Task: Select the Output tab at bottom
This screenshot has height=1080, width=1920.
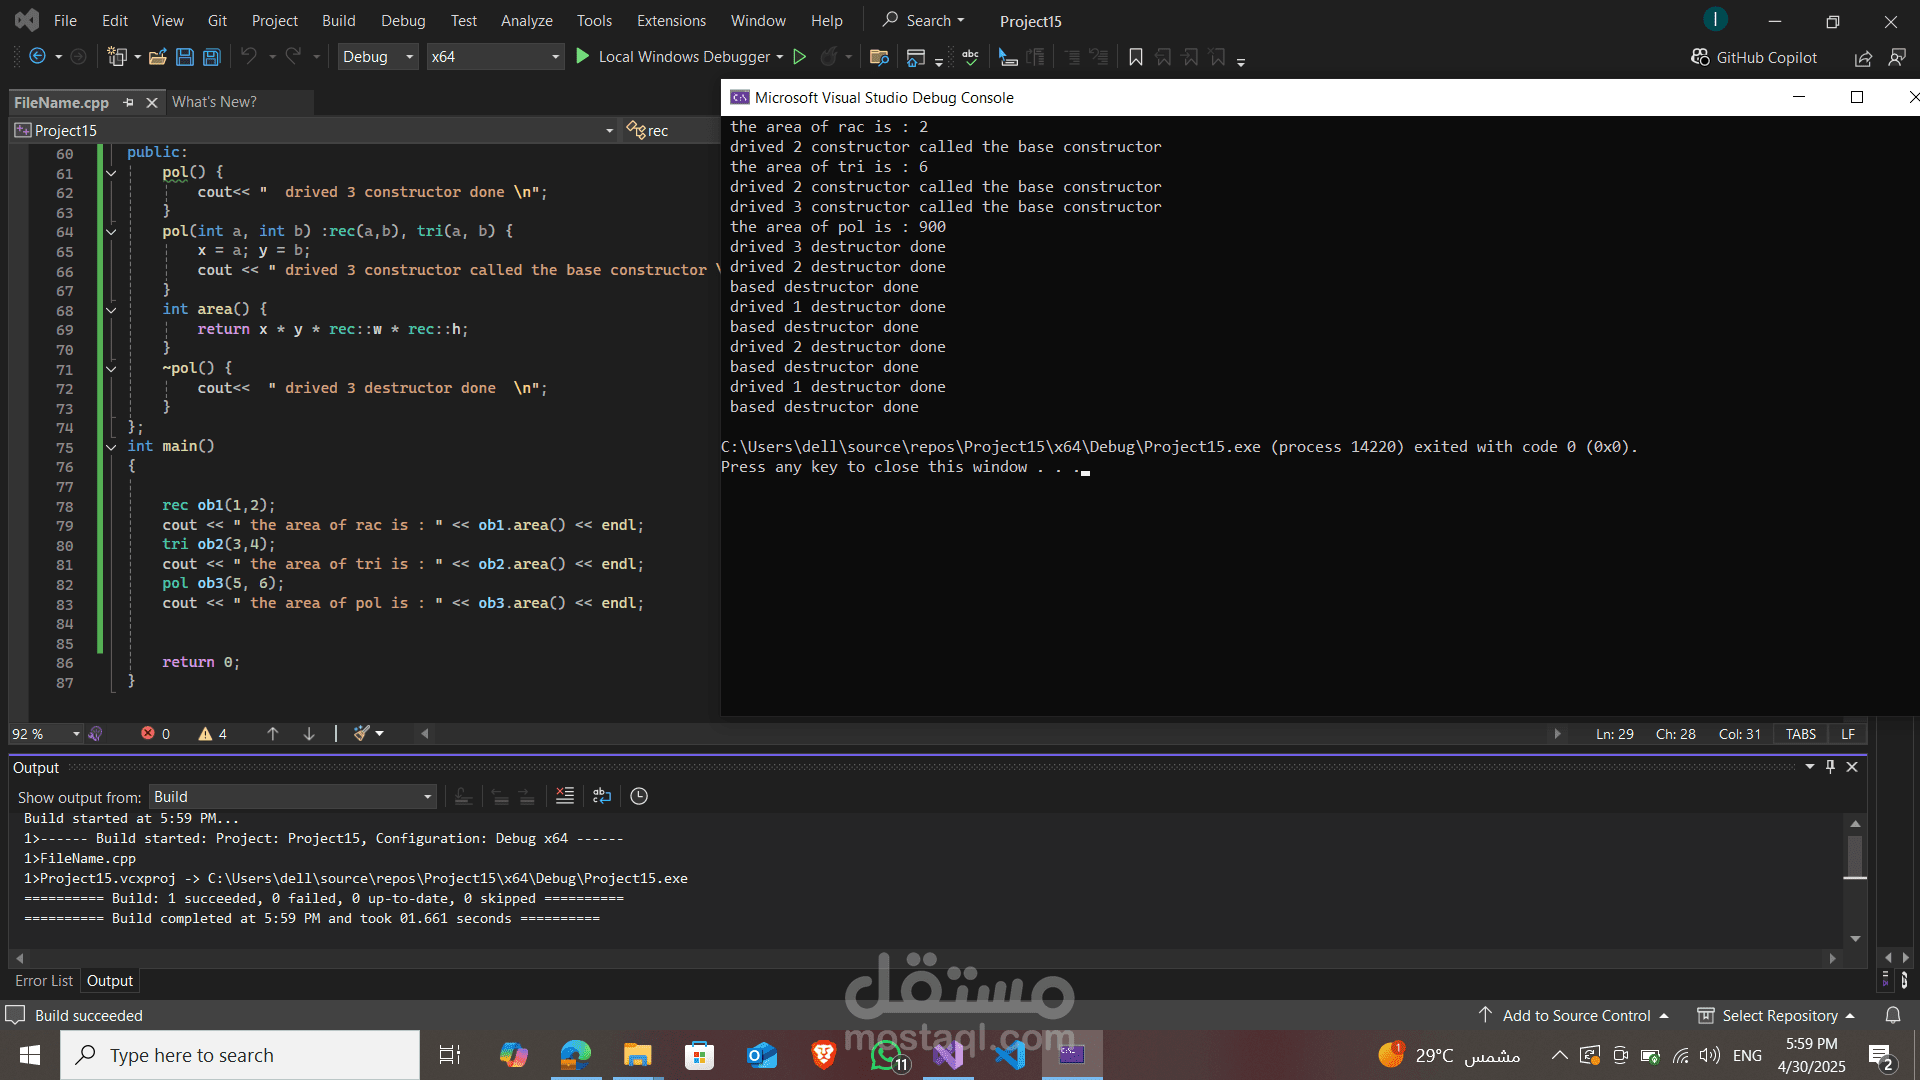Action: (x=109, y=981)
